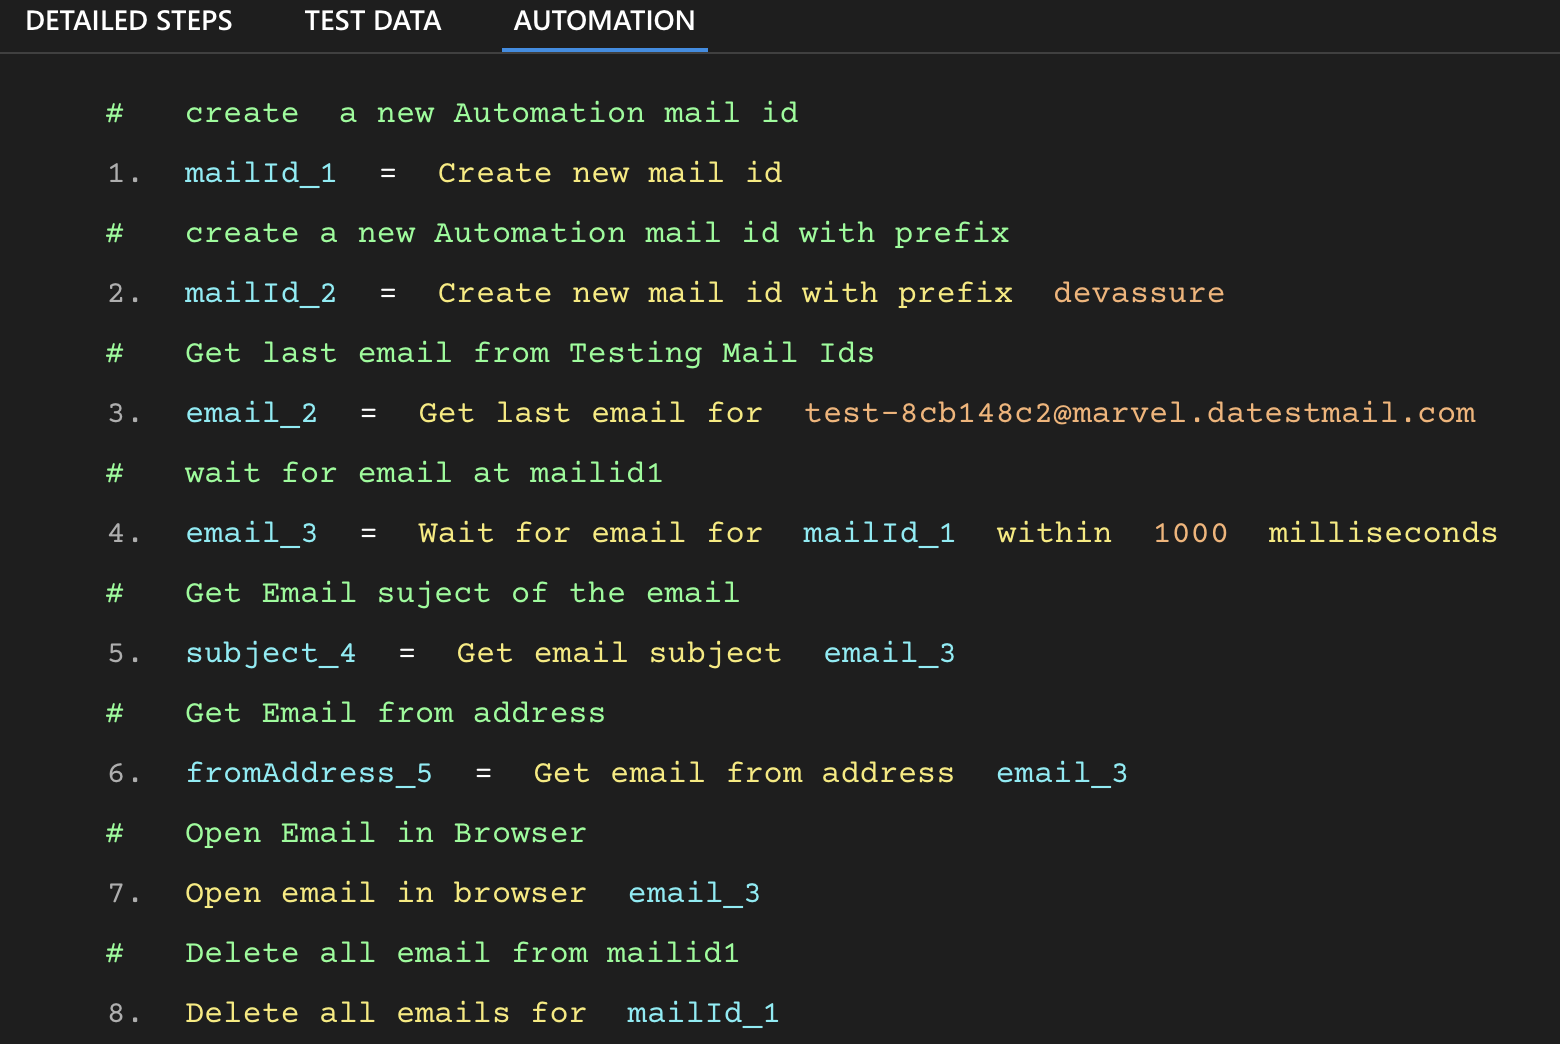Switch to the DETAILED STEPS tab
Image resolution: width=1560 pixels, height=1044 pixels.
pos(129,21)
